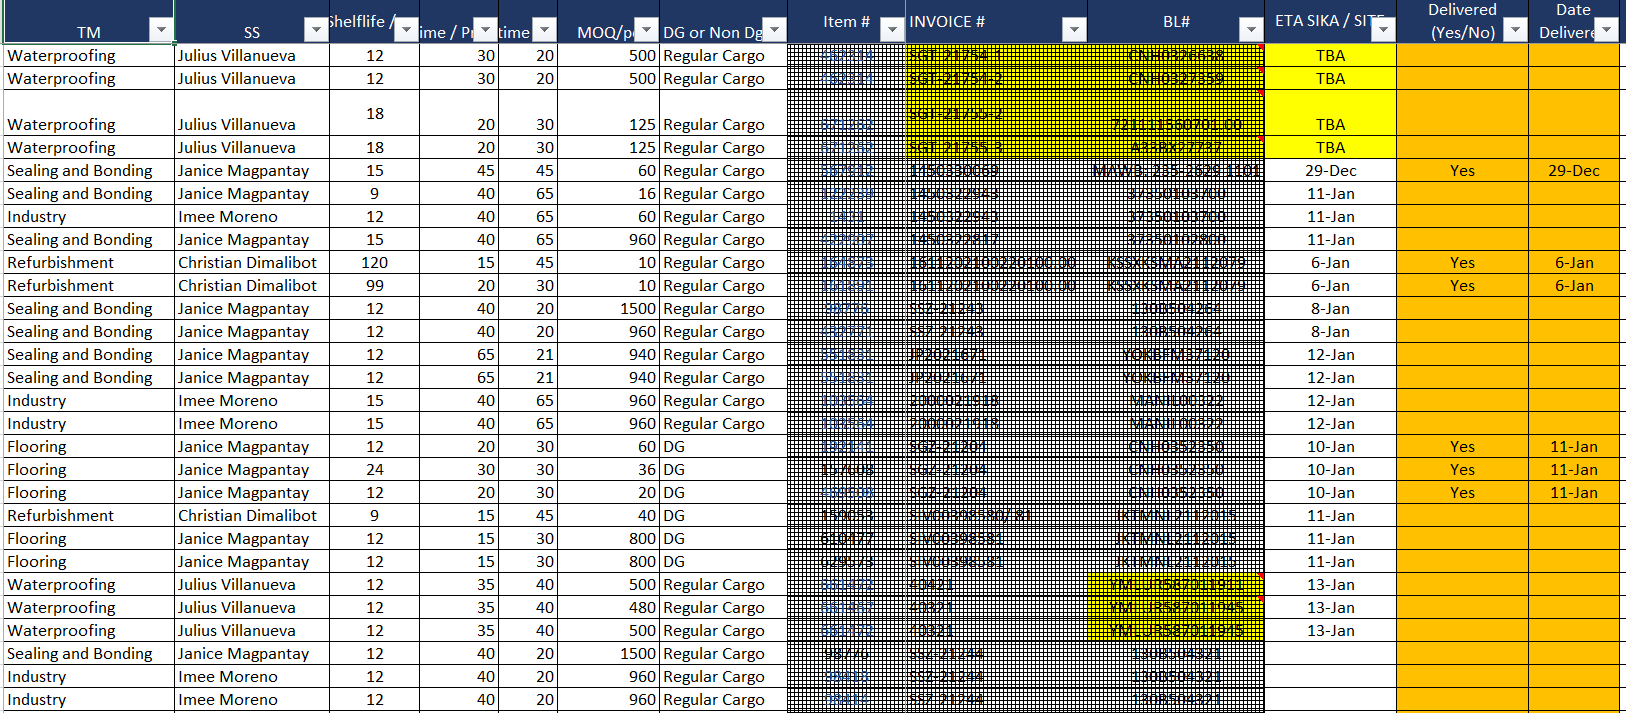Select the shelflife cell showing 120
The image size is (1626, 713).
pos(374,263)
